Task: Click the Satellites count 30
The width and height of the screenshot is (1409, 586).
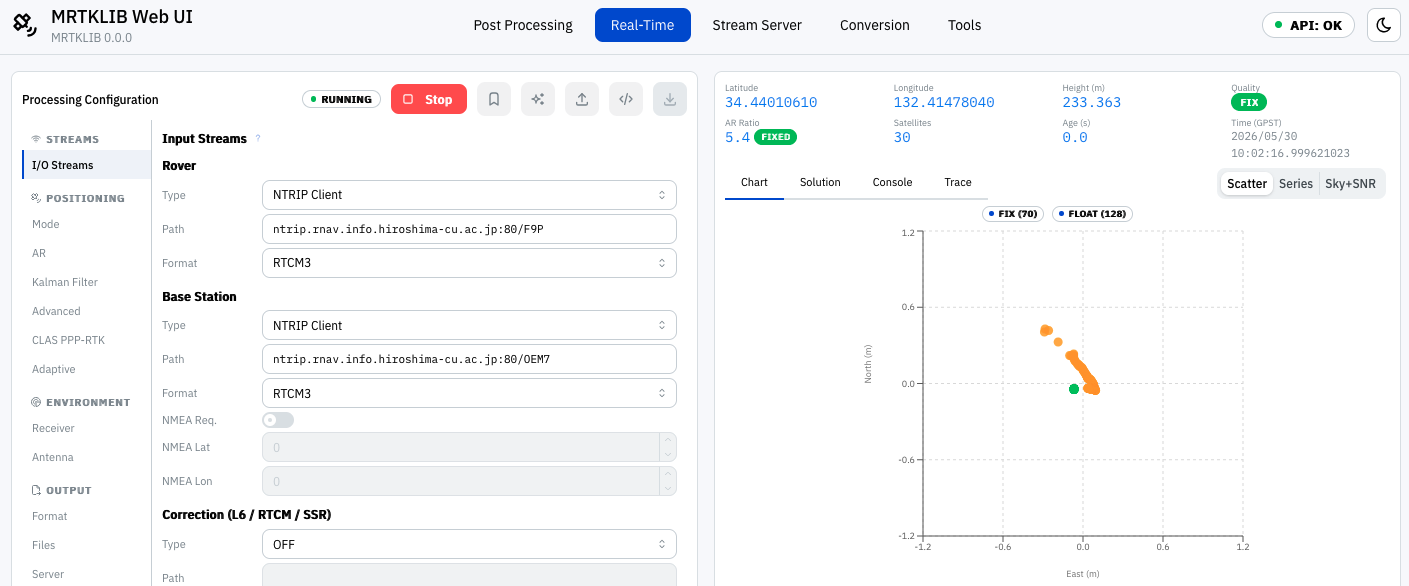Action: point(902,138)
